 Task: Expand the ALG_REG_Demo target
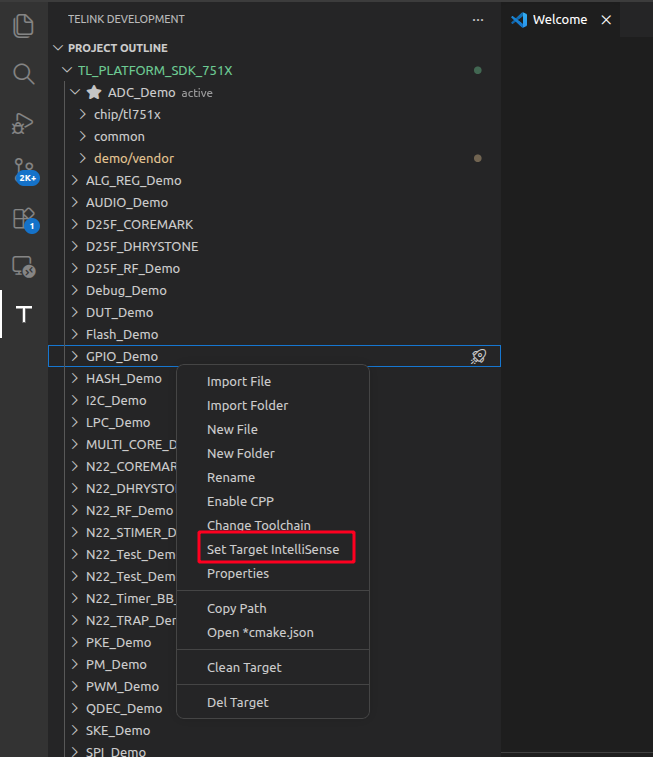[75, 181]
